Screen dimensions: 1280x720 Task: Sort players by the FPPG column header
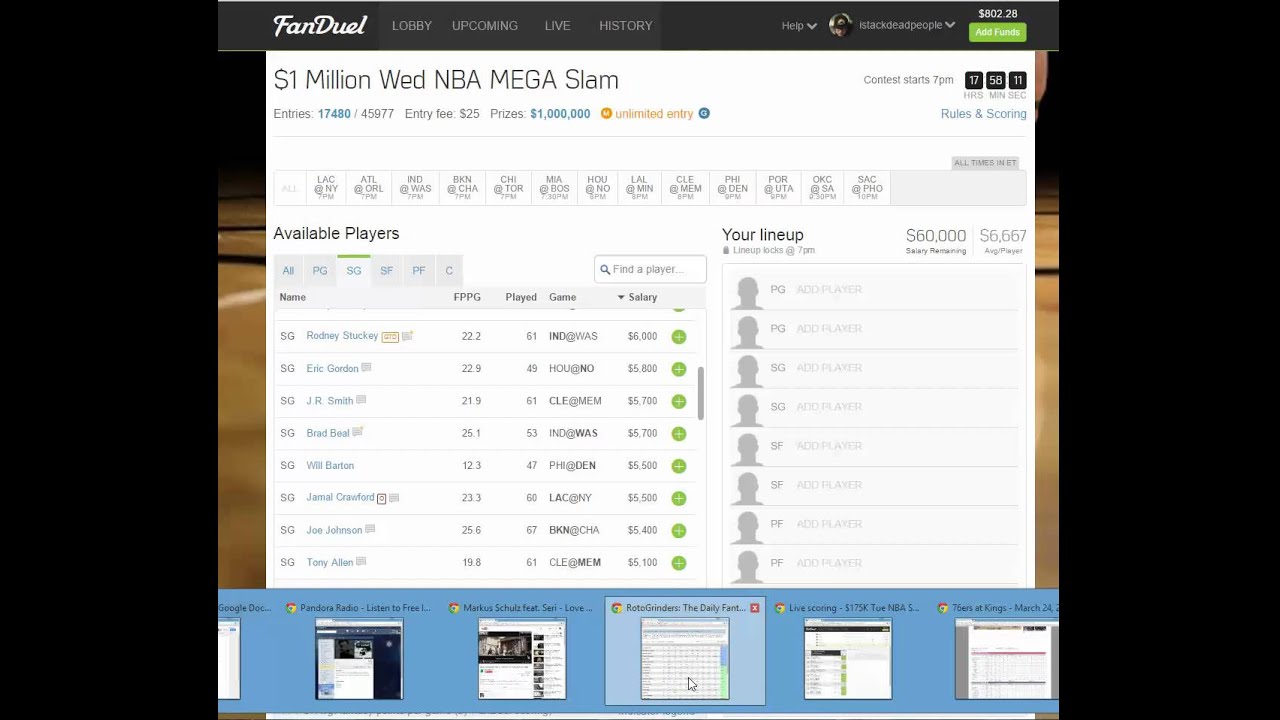tap(467, 297)
